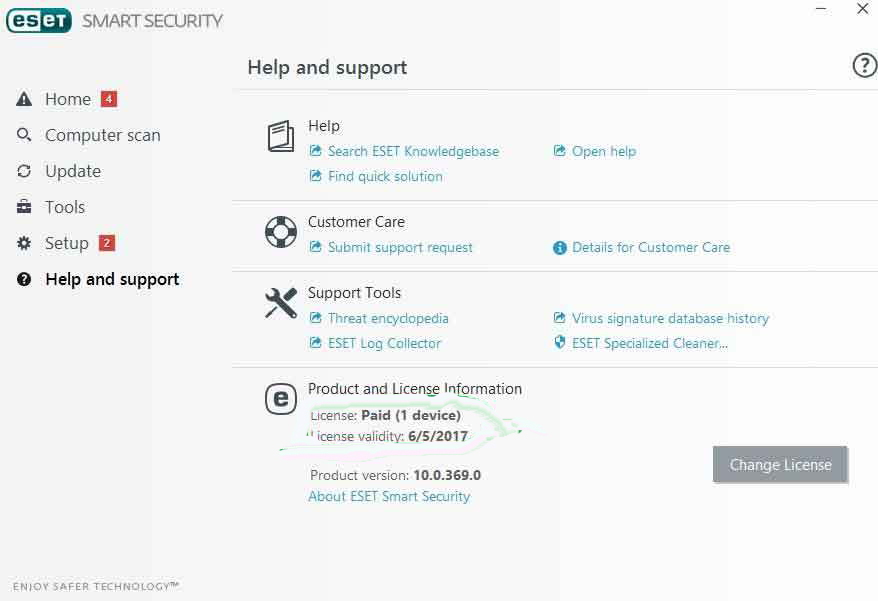Click the Home warning triangle icon
The image size is (878, 601).
(24, 100)
